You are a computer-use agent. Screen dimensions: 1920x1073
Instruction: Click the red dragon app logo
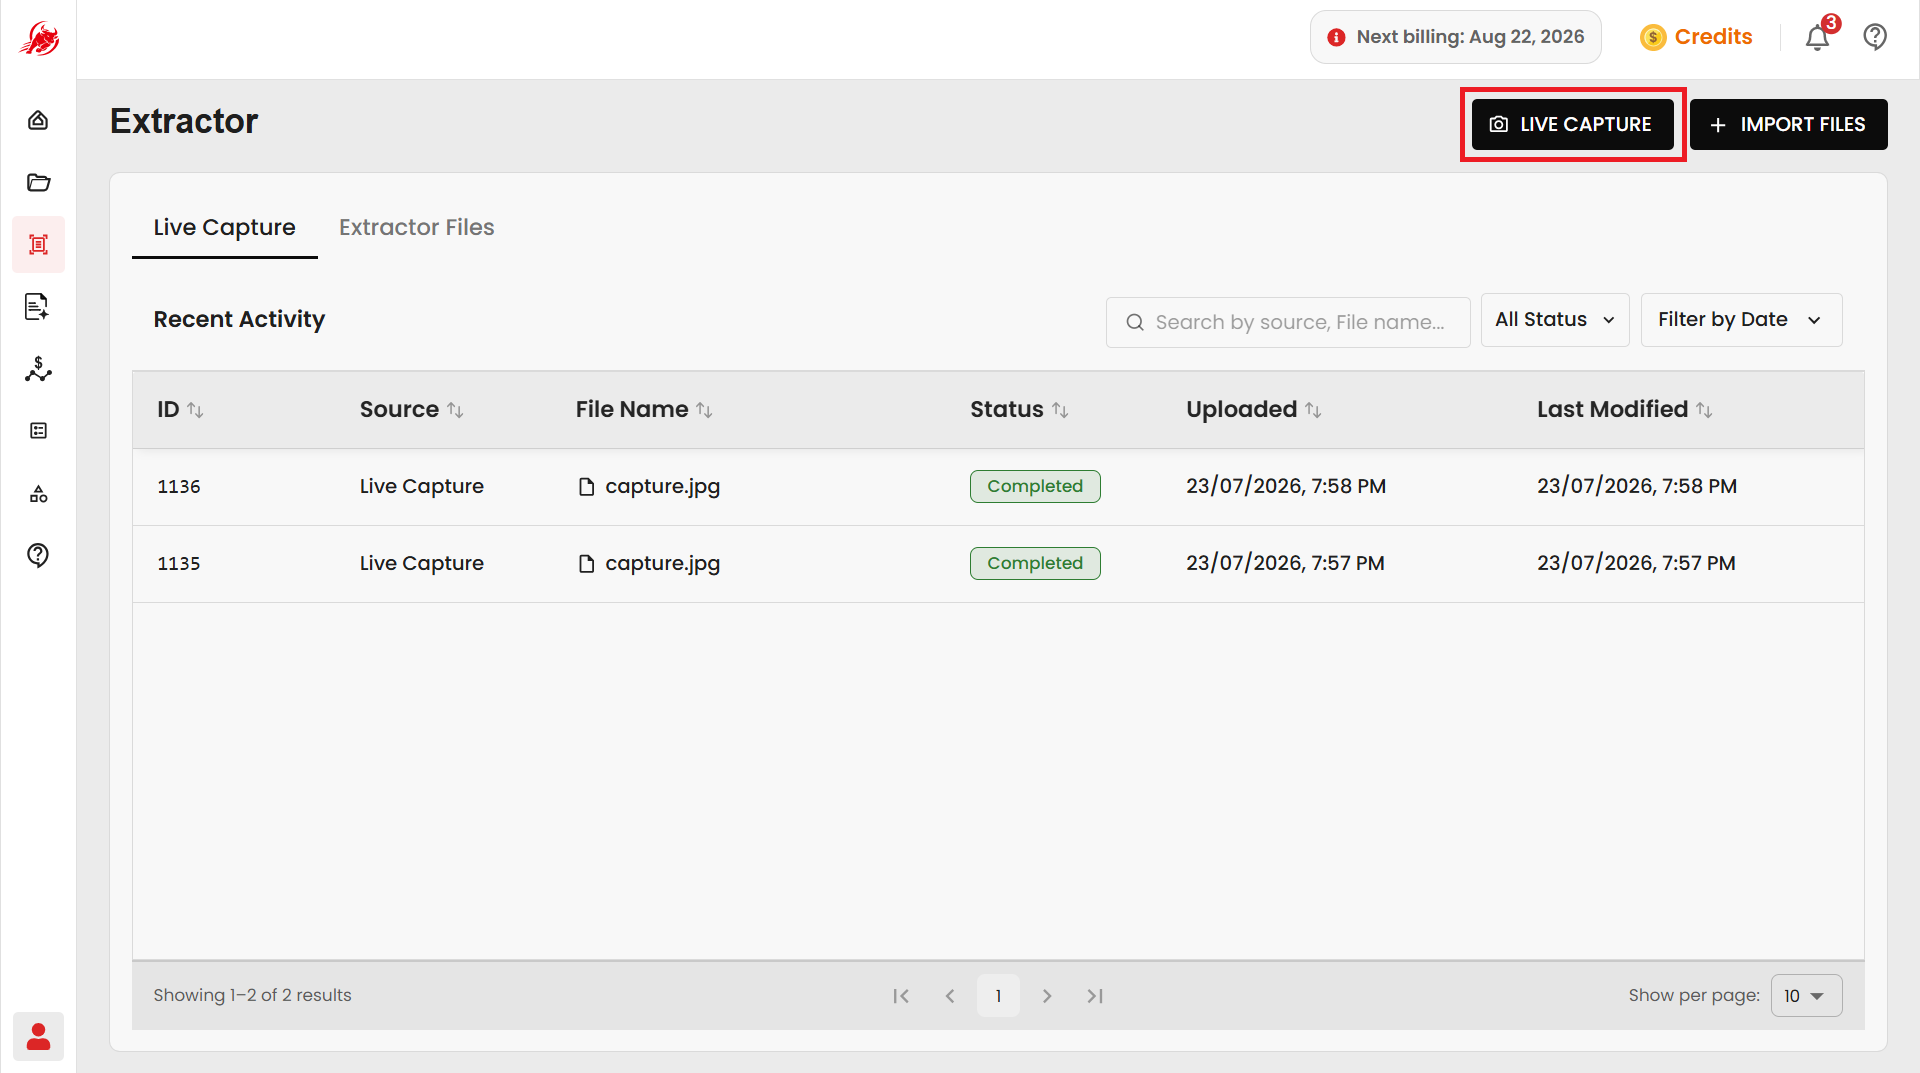pyautogui.click(x=39, y=39)
